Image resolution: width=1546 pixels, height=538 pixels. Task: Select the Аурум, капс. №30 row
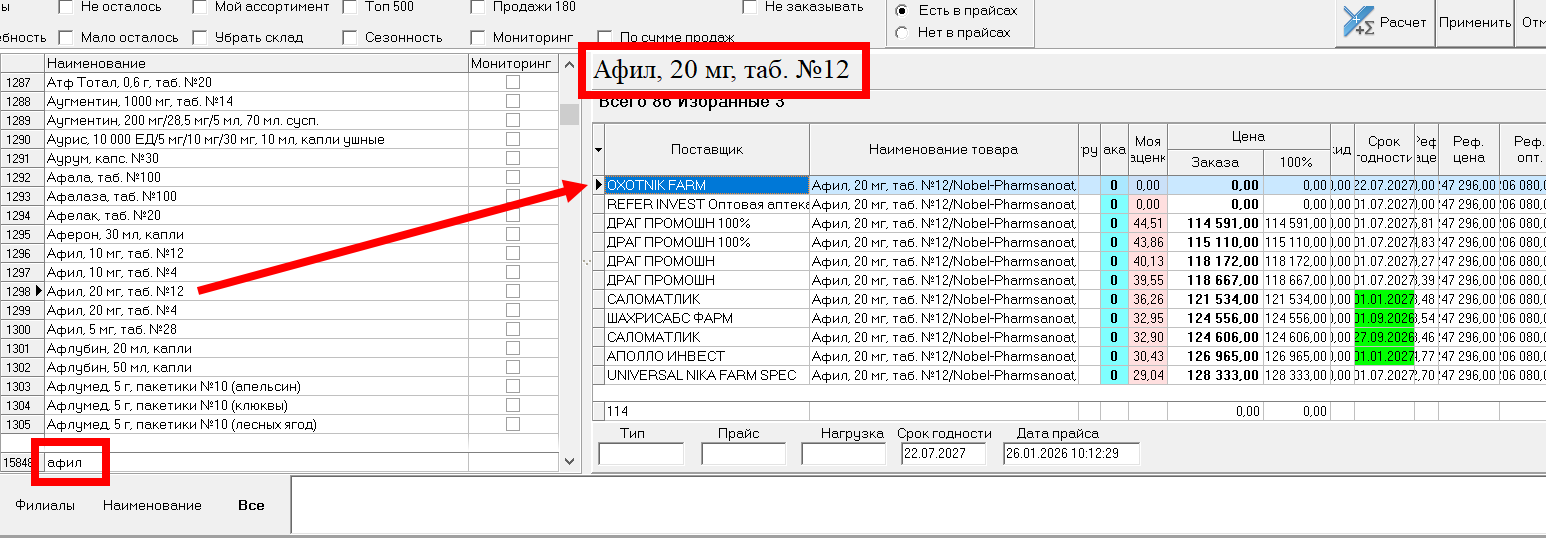click(256, 158)
